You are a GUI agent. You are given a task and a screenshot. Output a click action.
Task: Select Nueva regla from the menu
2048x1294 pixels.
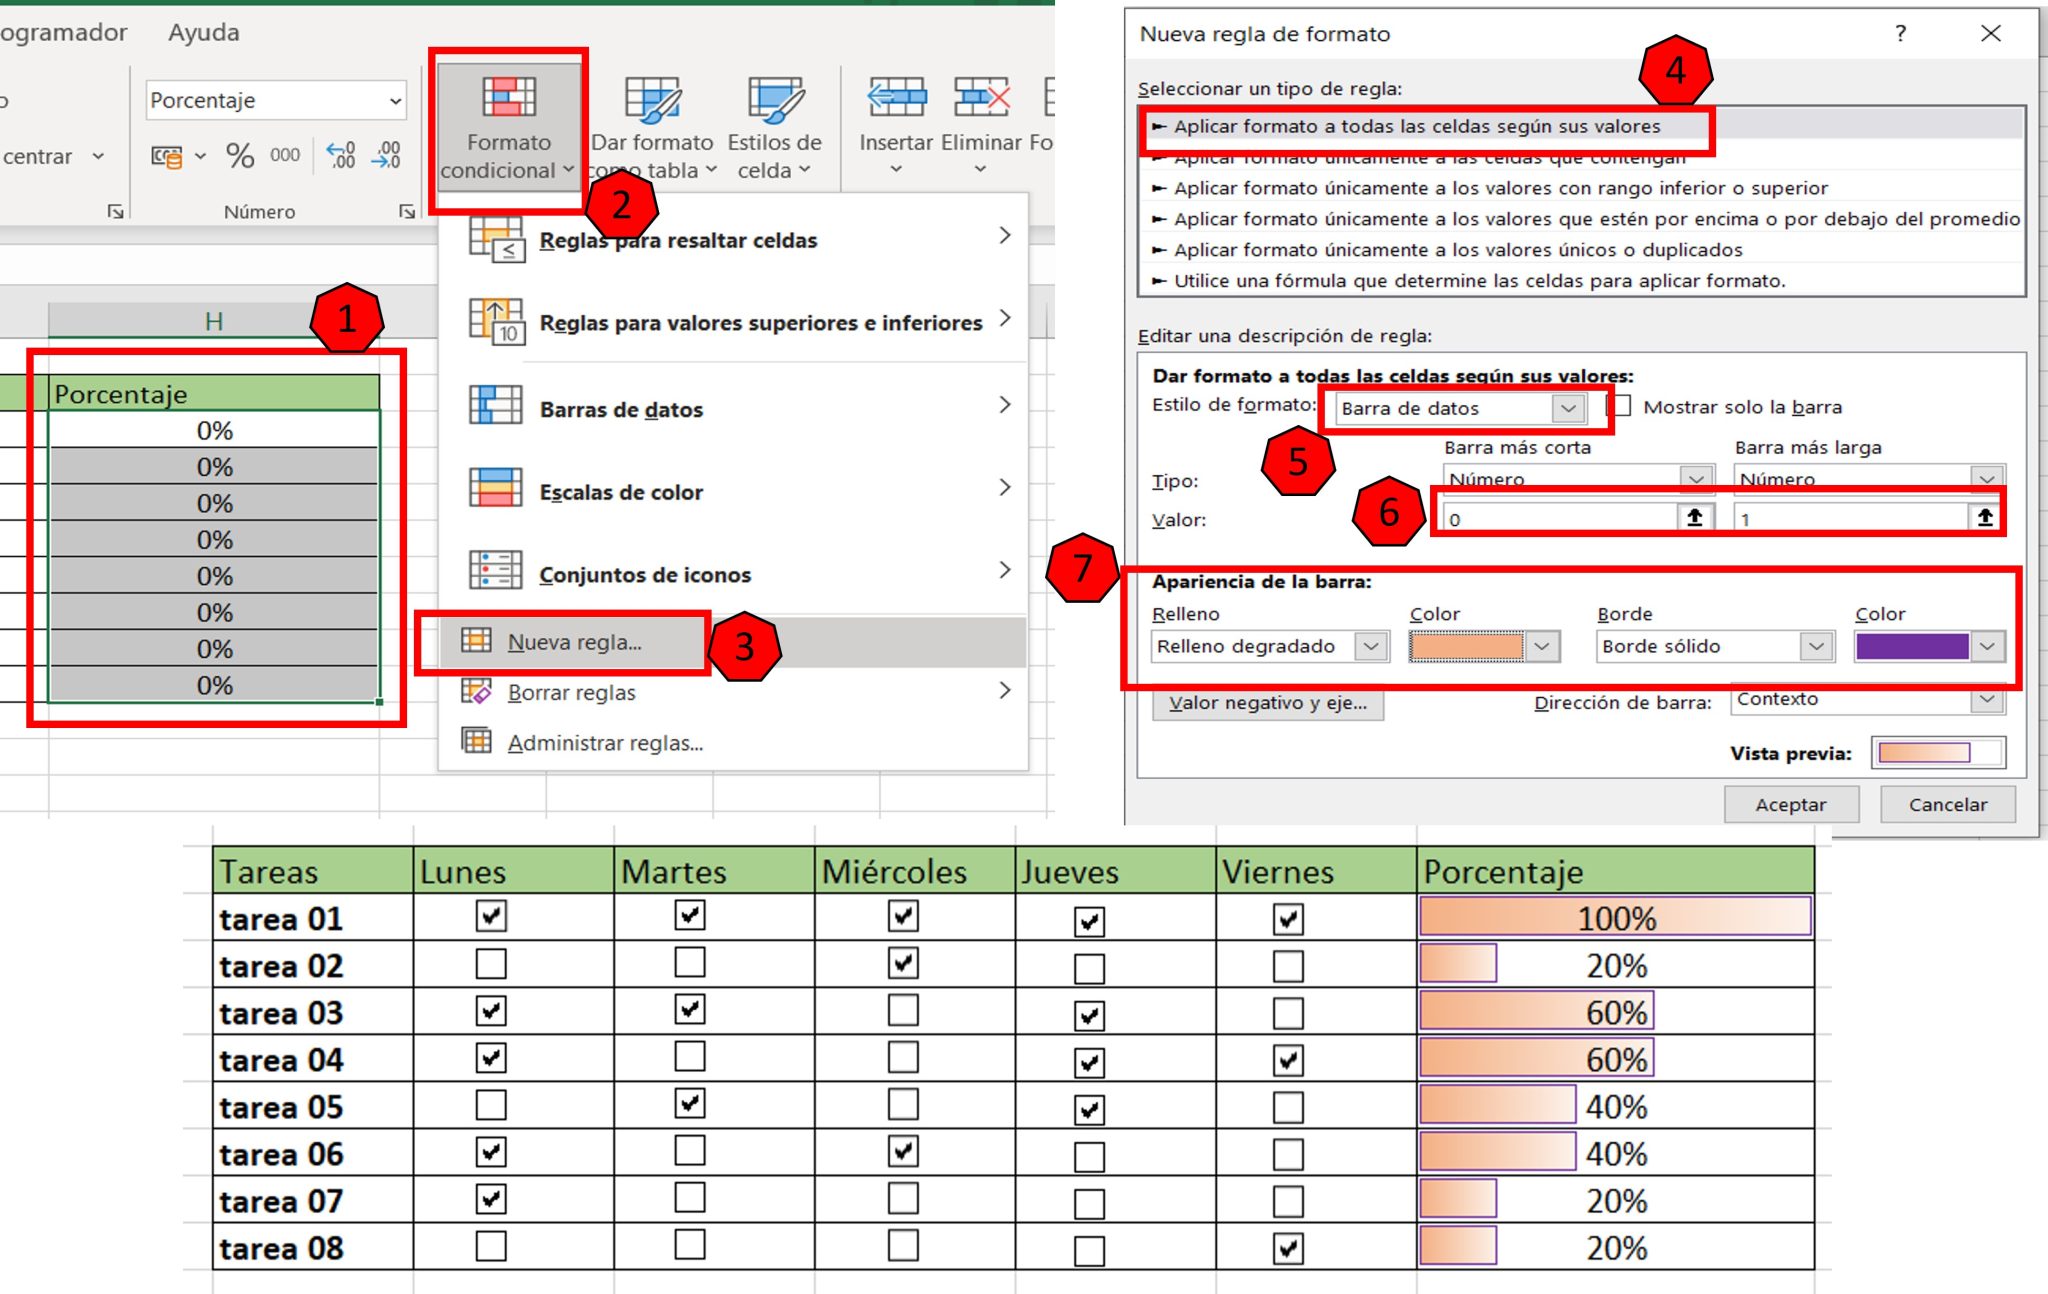pyautogui.click(x=575, y=641)
